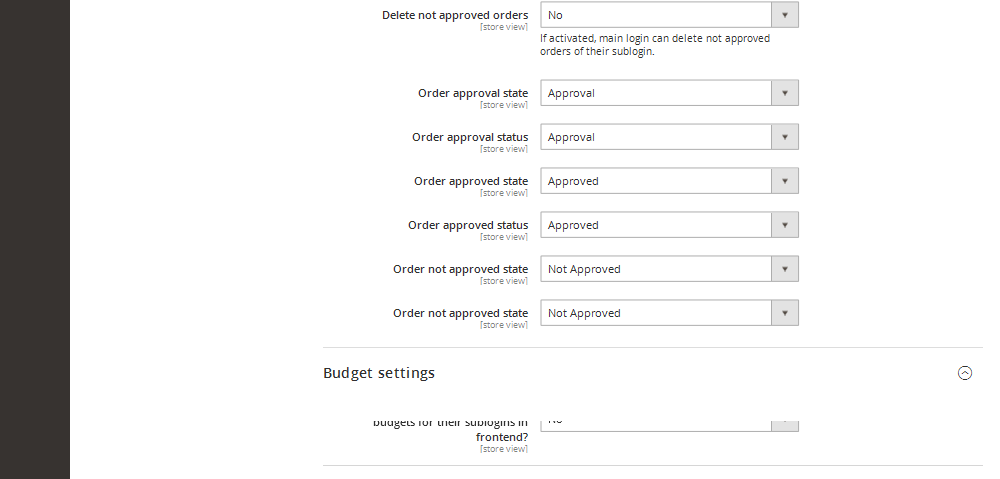This screenshot has width=1000, height=479.
Task: Click the arrow button of the Order approved state field
Action: coord(785,181)
